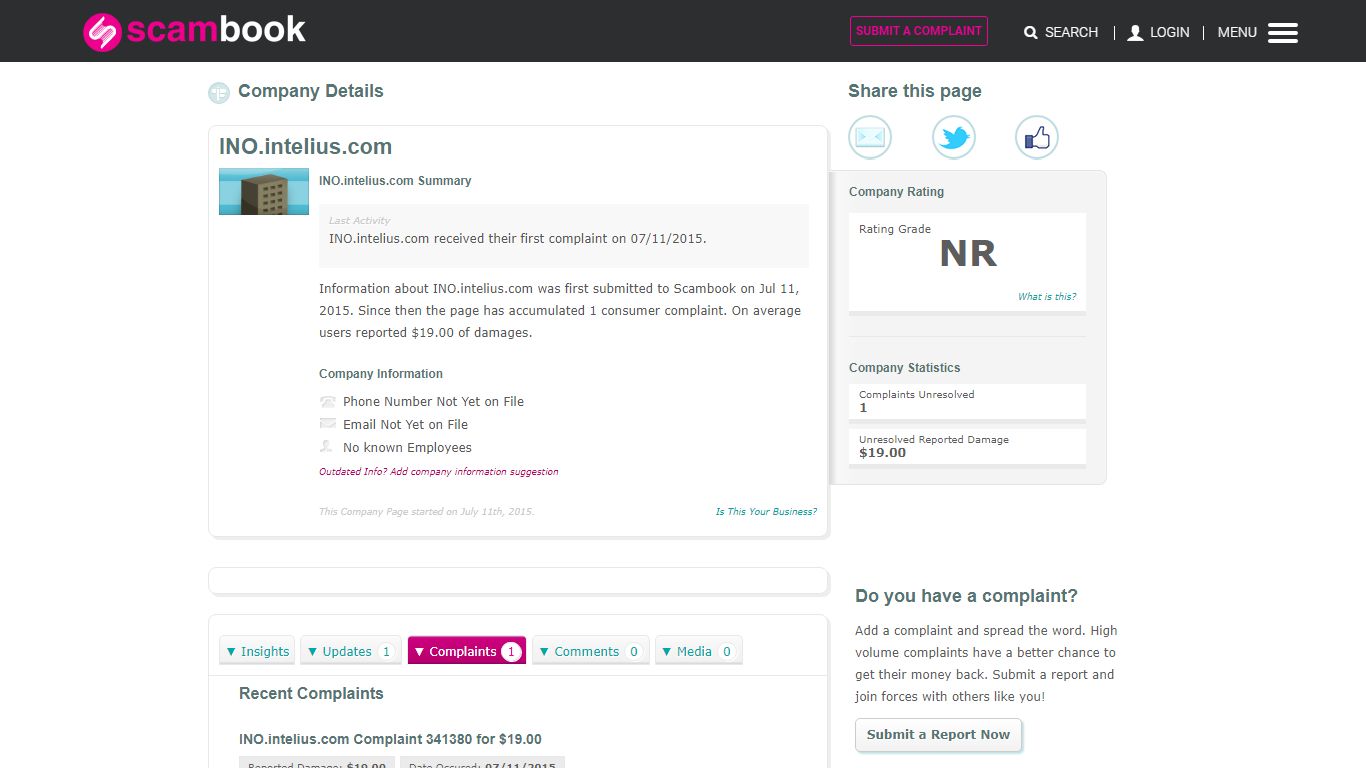
Task: Click the Do you have a complaint? heading
Action: (x=966, y=596)
